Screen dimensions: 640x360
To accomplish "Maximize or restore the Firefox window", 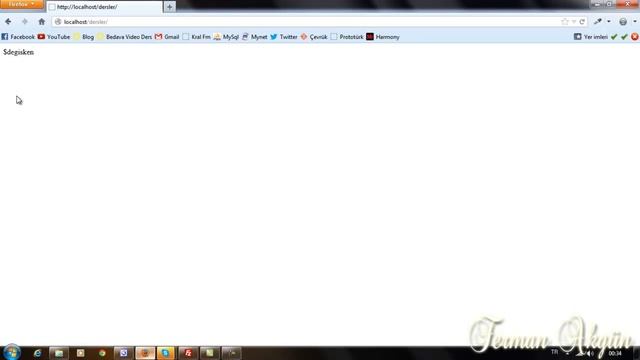I will click(609, 4).
